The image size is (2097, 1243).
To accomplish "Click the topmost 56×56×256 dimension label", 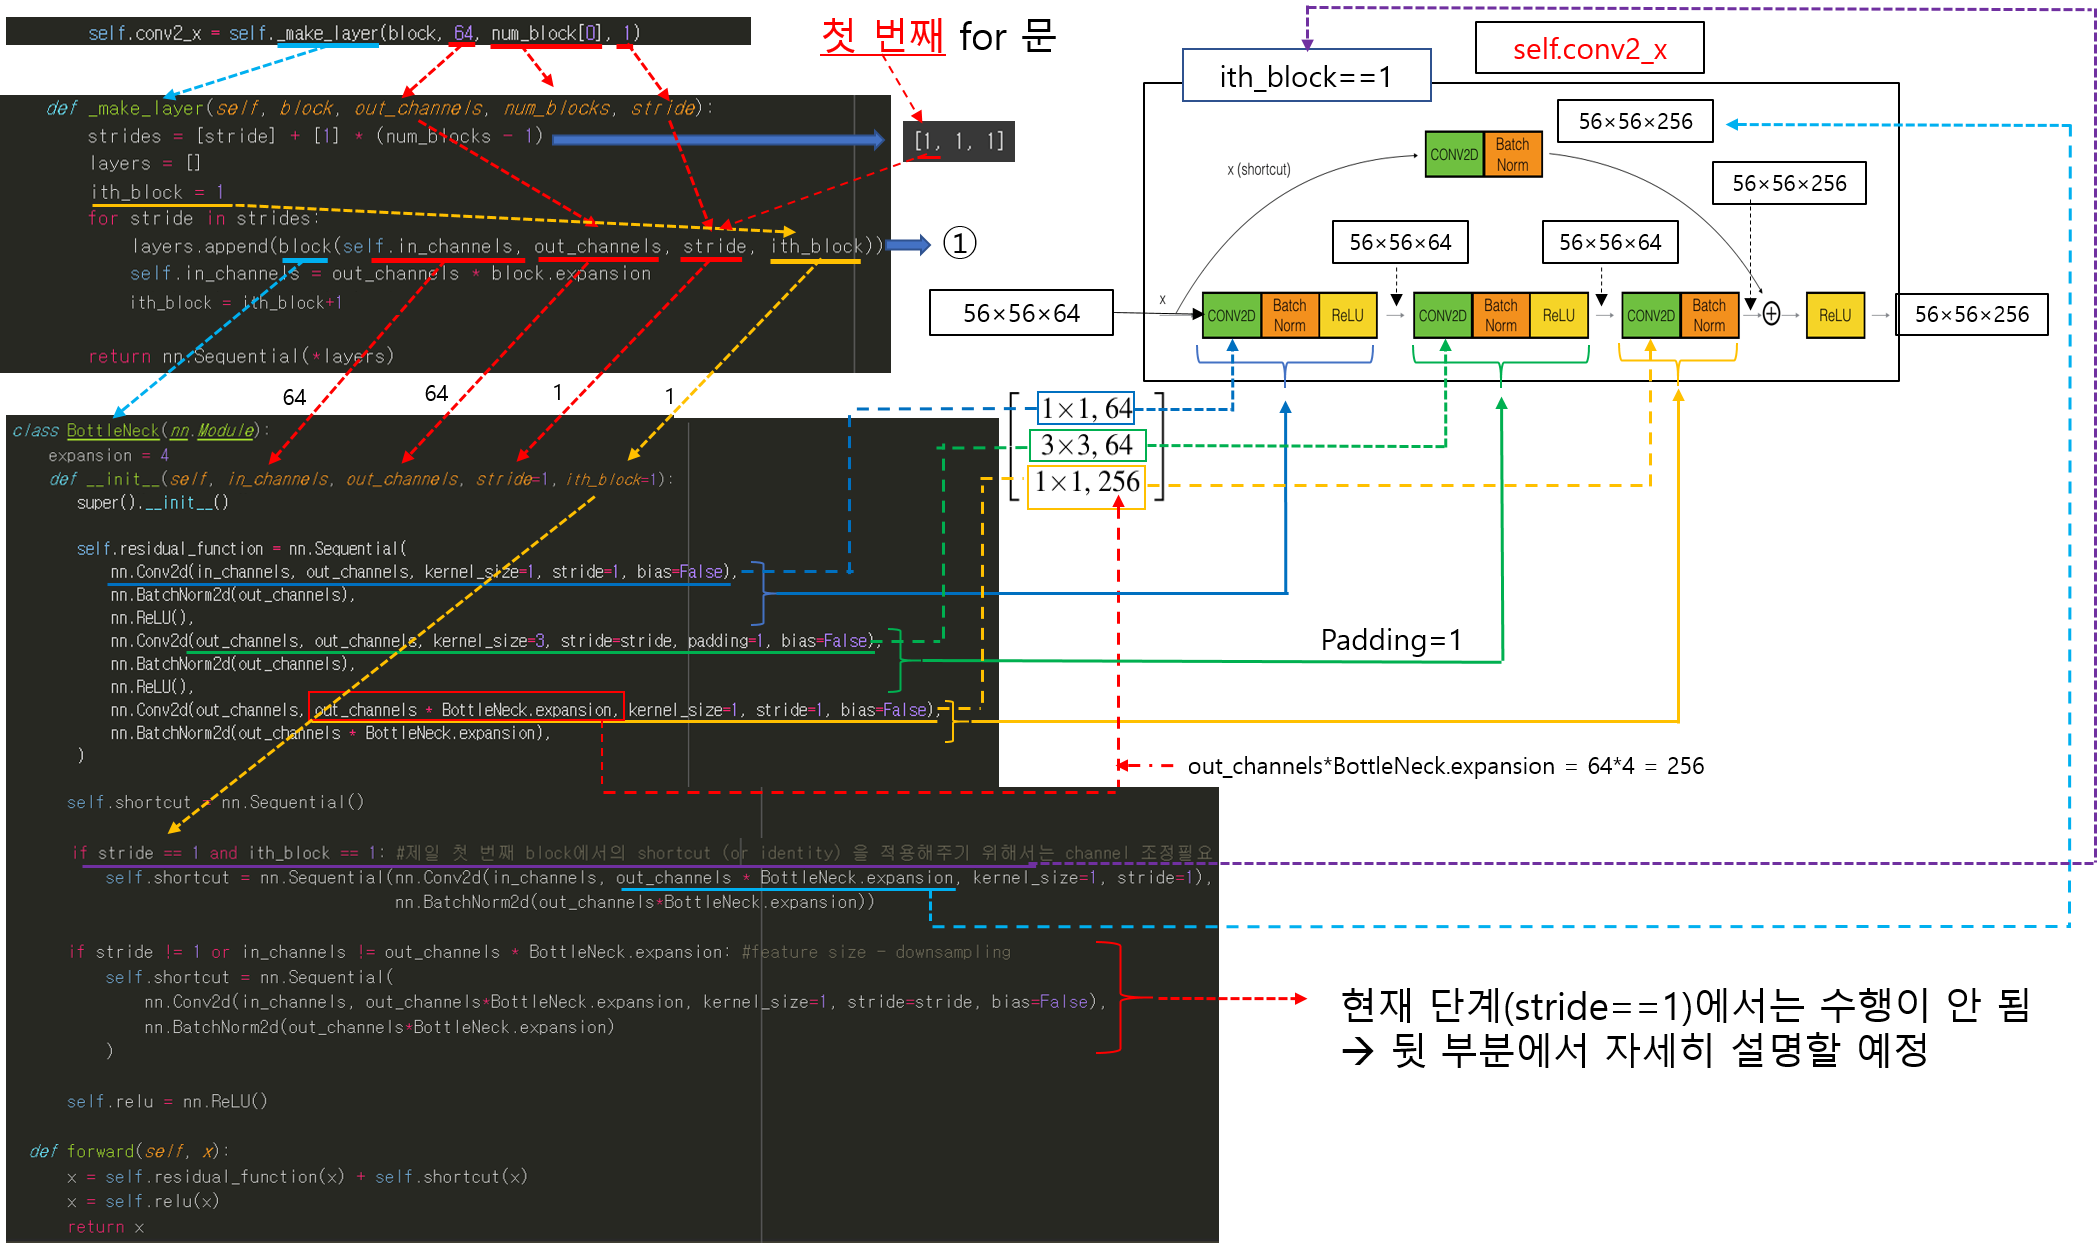I will pos(1635,121).
